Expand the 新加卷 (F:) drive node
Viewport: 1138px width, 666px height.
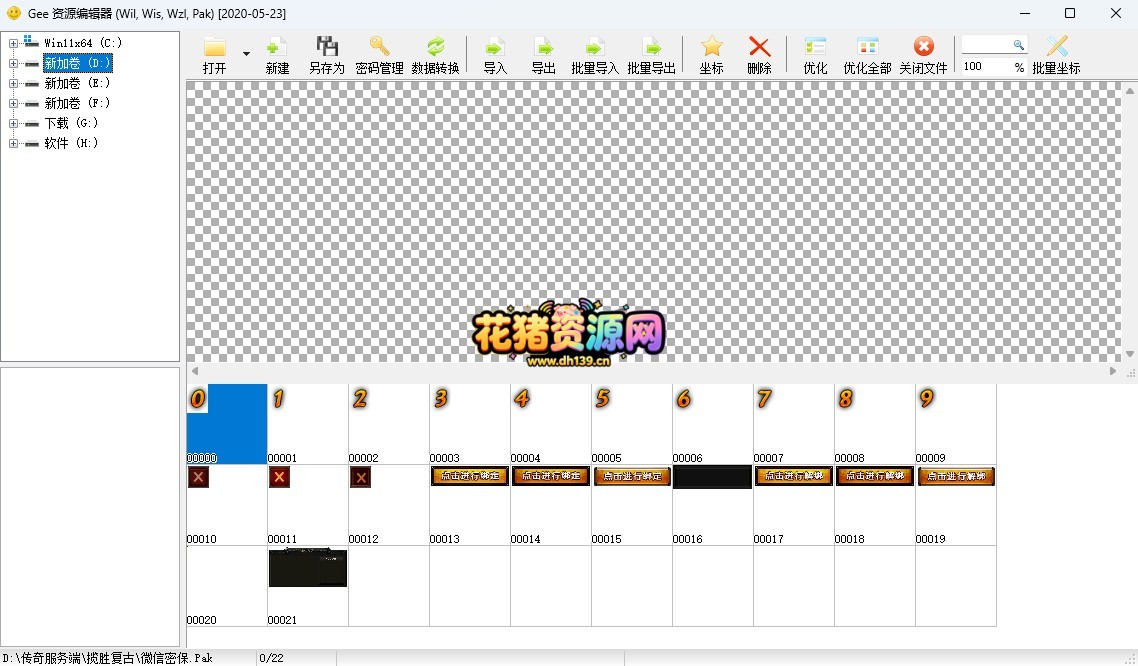pos(13,103)
